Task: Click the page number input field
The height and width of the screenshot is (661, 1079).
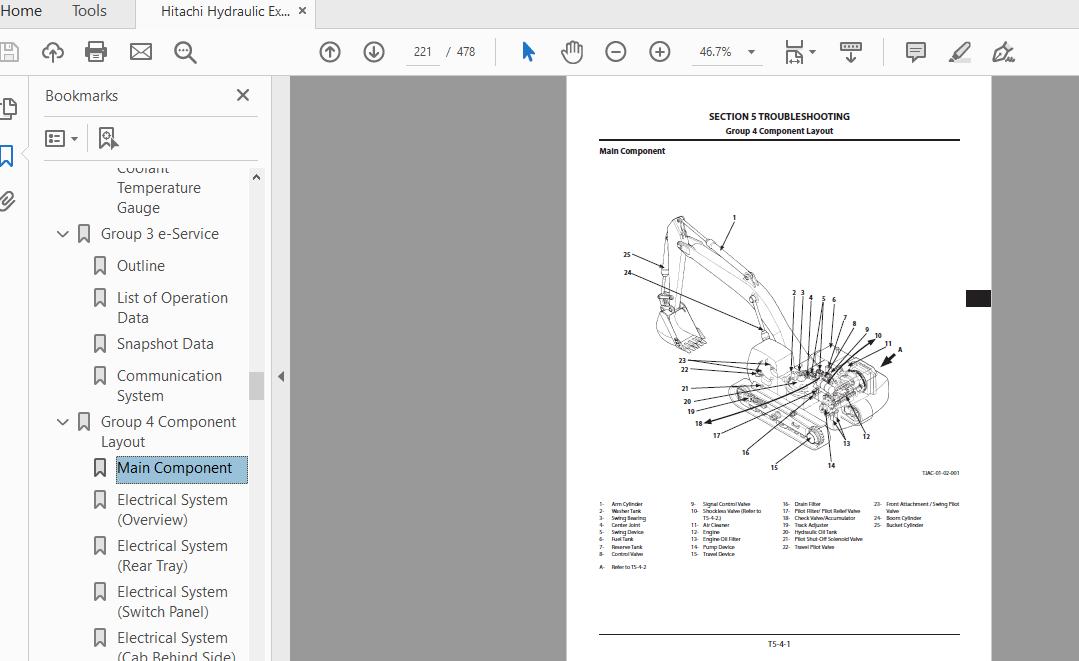Action: coord(423,52)
